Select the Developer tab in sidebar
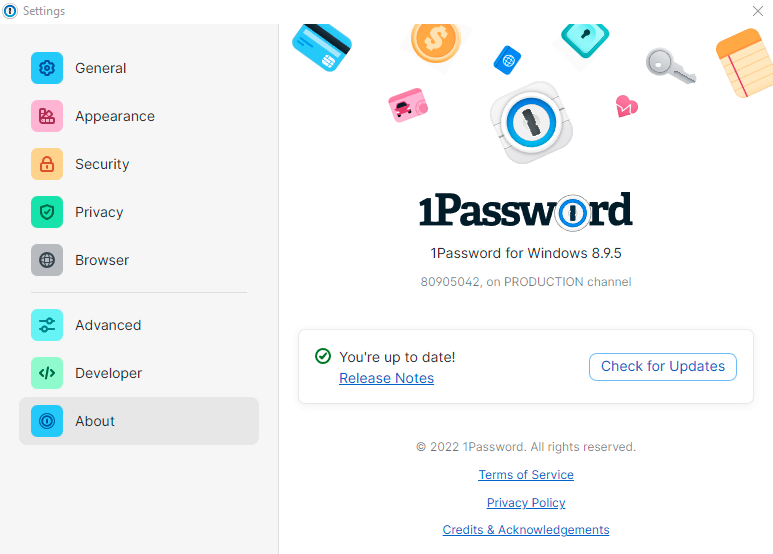The height and width of the screenshot is (554, 773). [108, 373]
